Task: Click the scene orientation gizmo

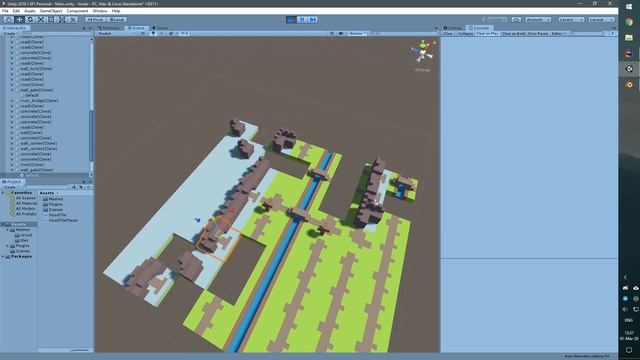Action: 423,52
